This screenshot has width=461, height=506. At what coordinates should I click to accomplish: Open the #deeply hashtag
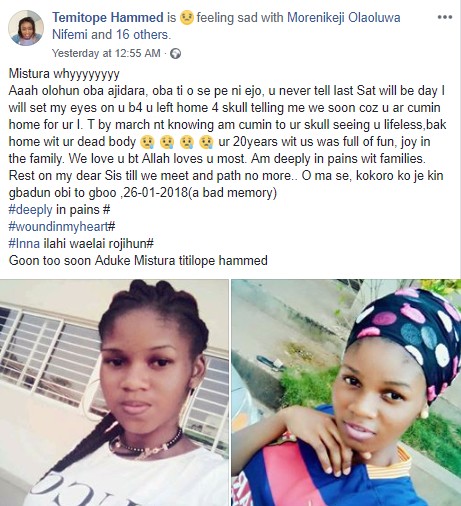(x=30, y=210)
